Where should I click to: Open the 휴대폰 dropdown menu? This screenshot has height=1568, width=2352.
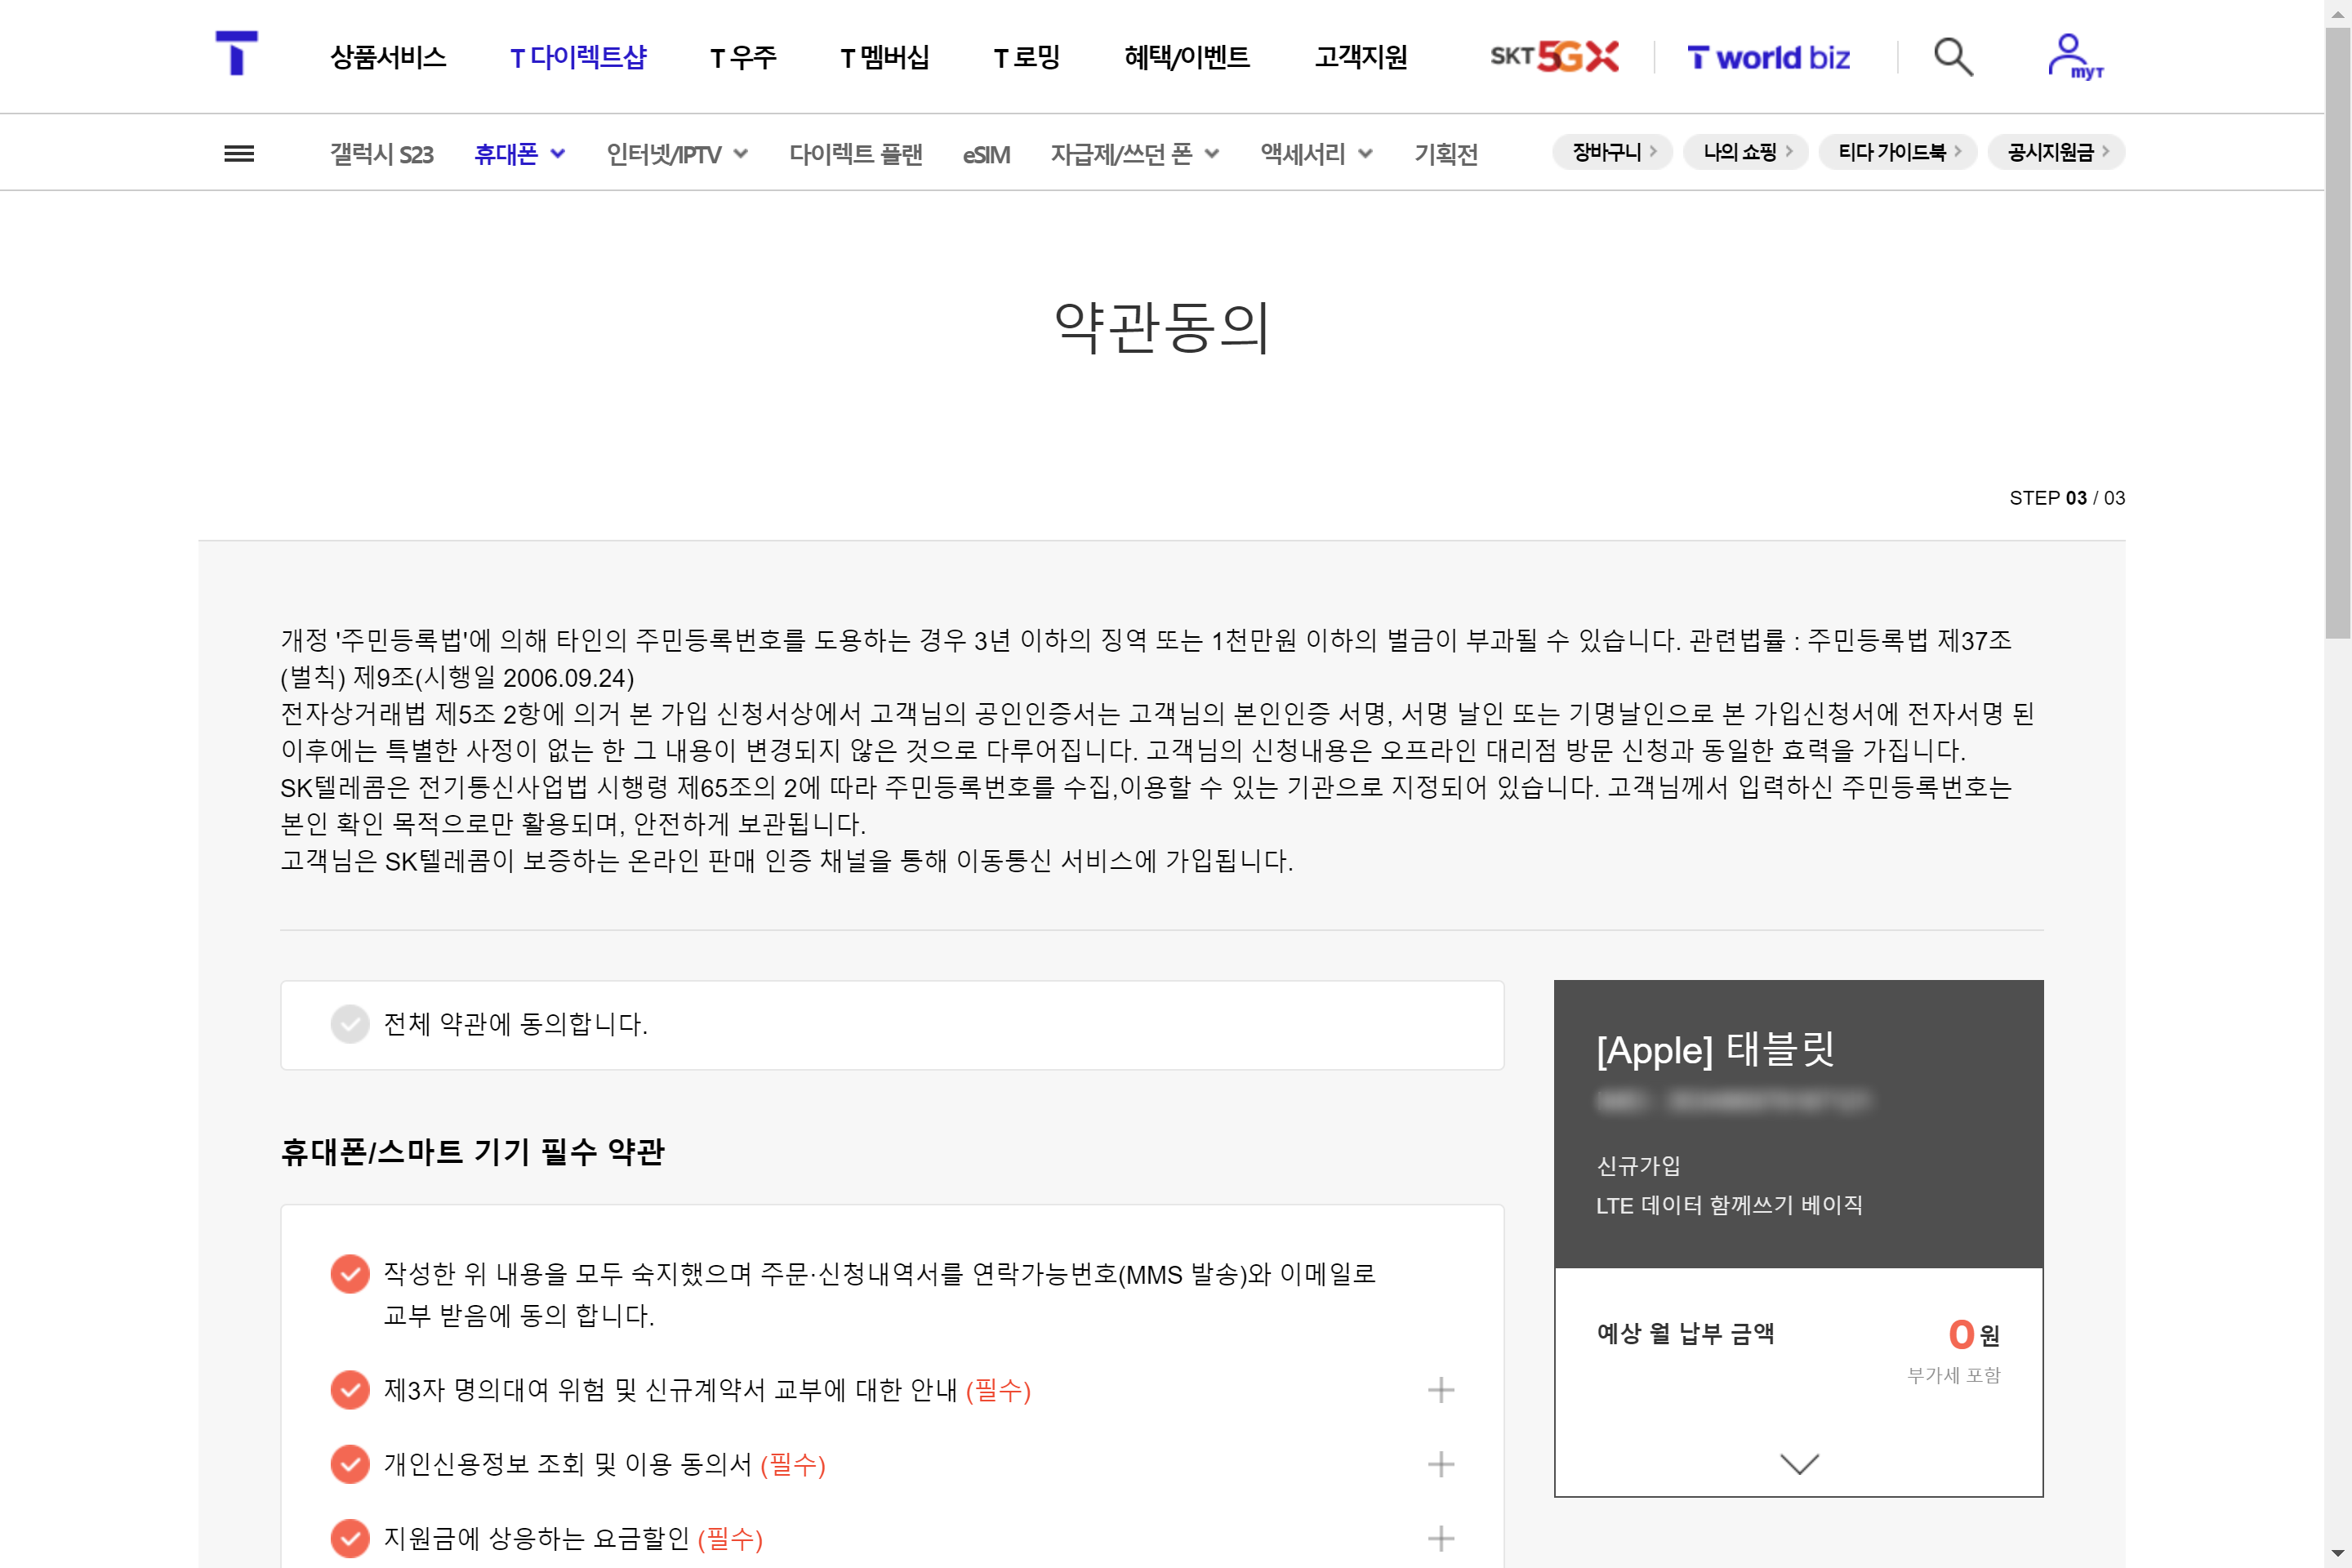click(519, 154)
